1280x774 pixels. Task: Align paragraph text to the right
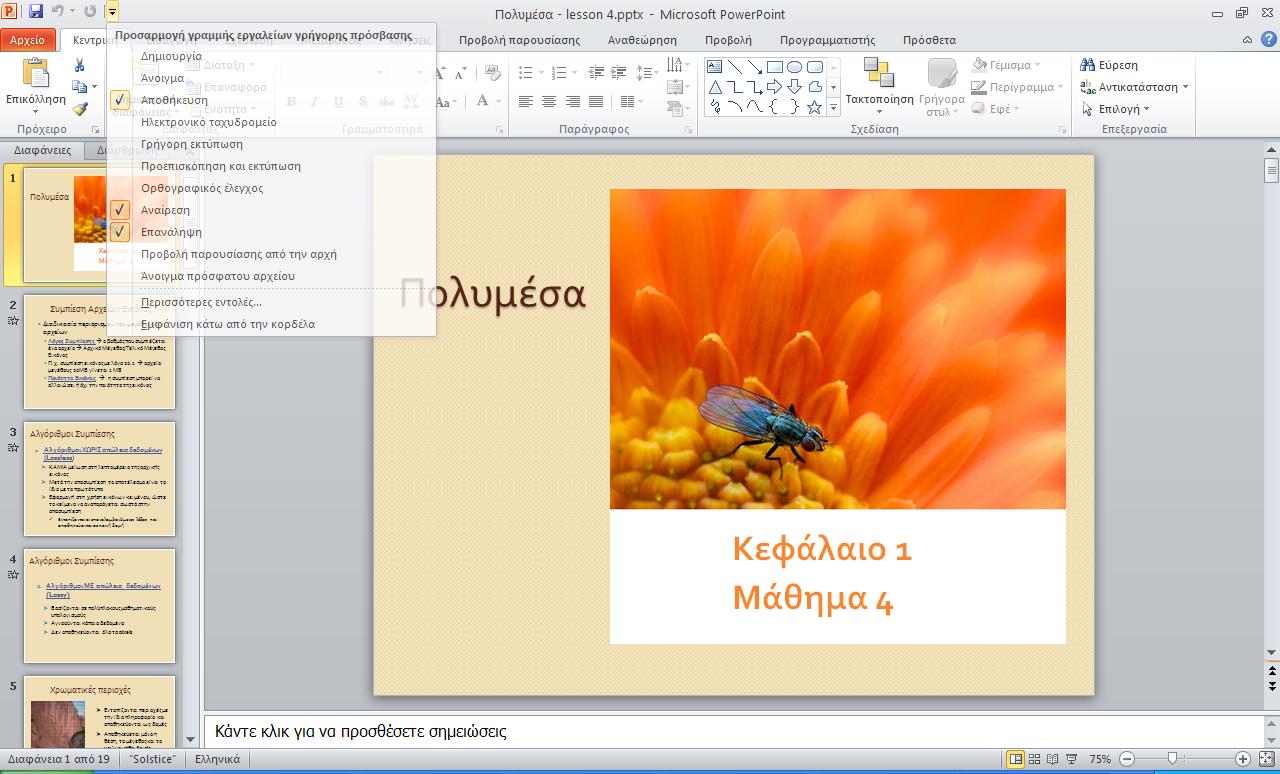coord(573,101)
